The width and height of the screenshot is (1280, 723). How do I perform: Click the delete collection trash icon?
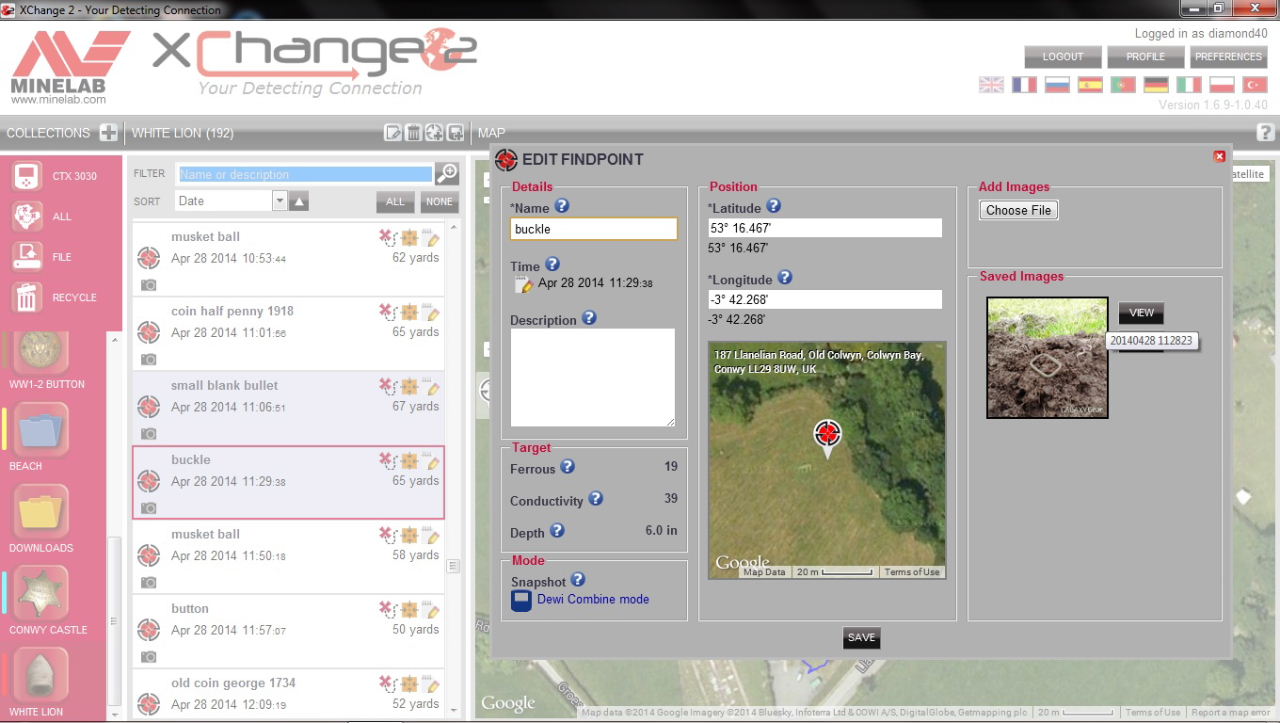point(413,133)
